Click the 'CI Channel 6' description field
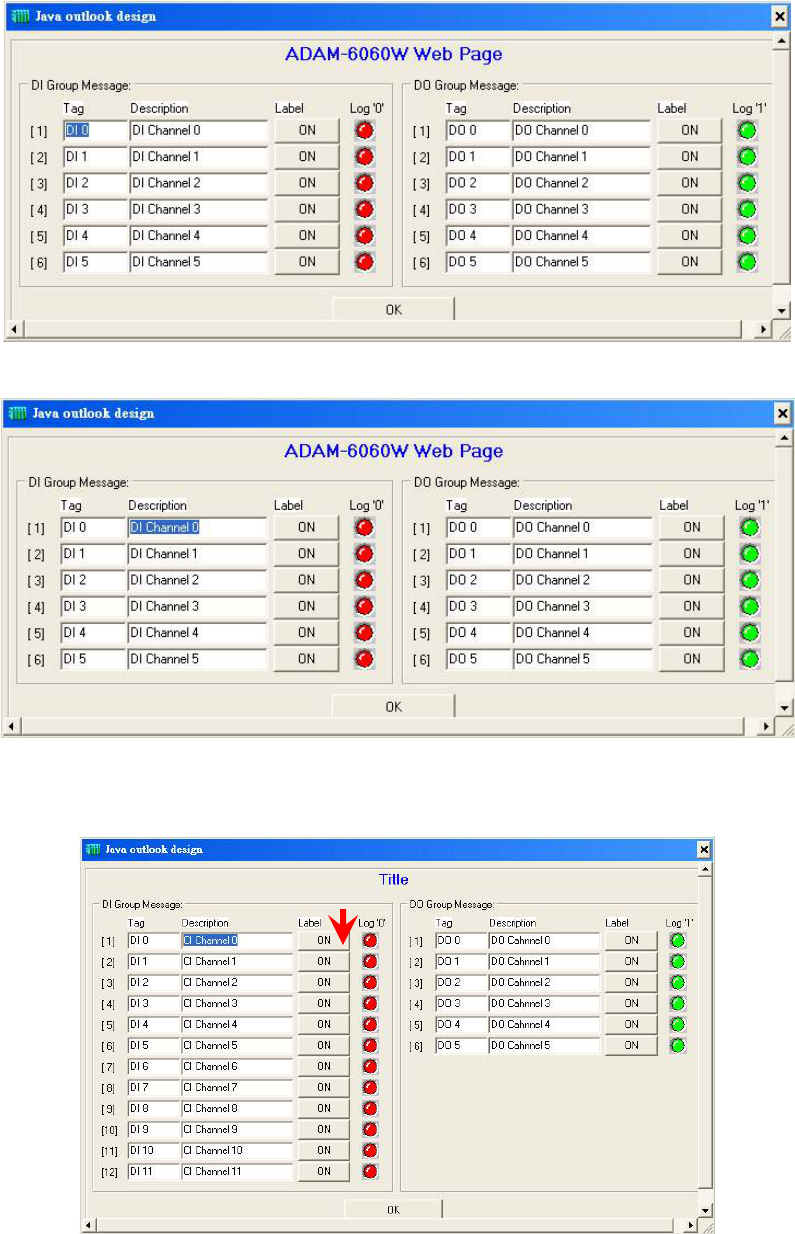The height and width of the screenshot is (1234, 795). click(x=237, y=1066)
